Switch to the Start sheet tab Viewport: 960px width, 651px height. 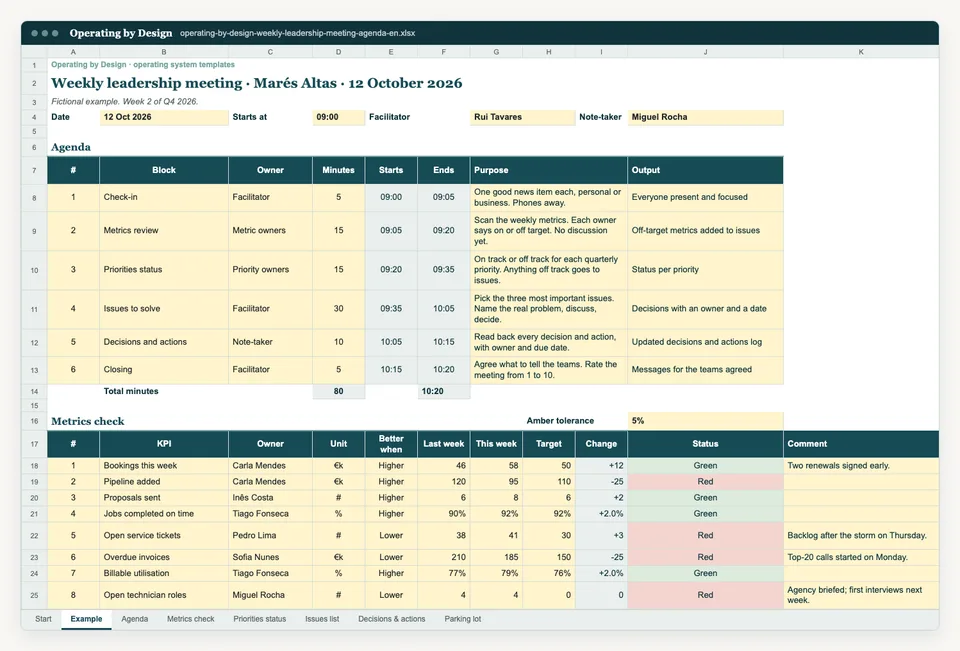[x=43, y=619]
